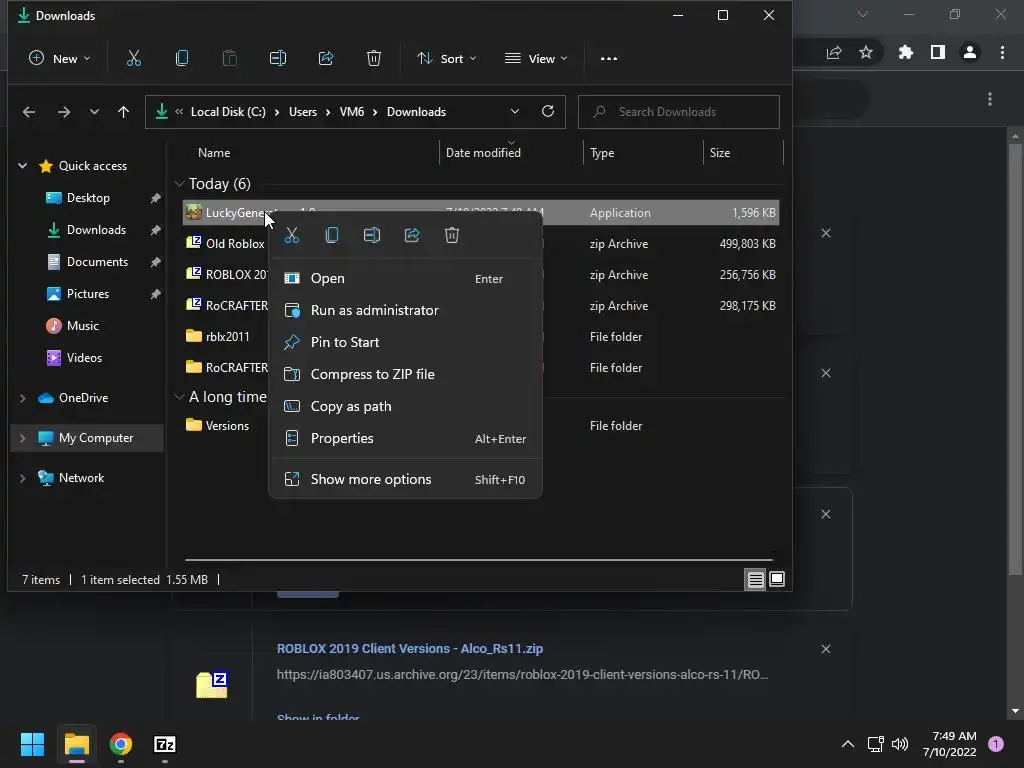
Task: Go forward with the Forward arrow
Action: click(x=63, y=112)
